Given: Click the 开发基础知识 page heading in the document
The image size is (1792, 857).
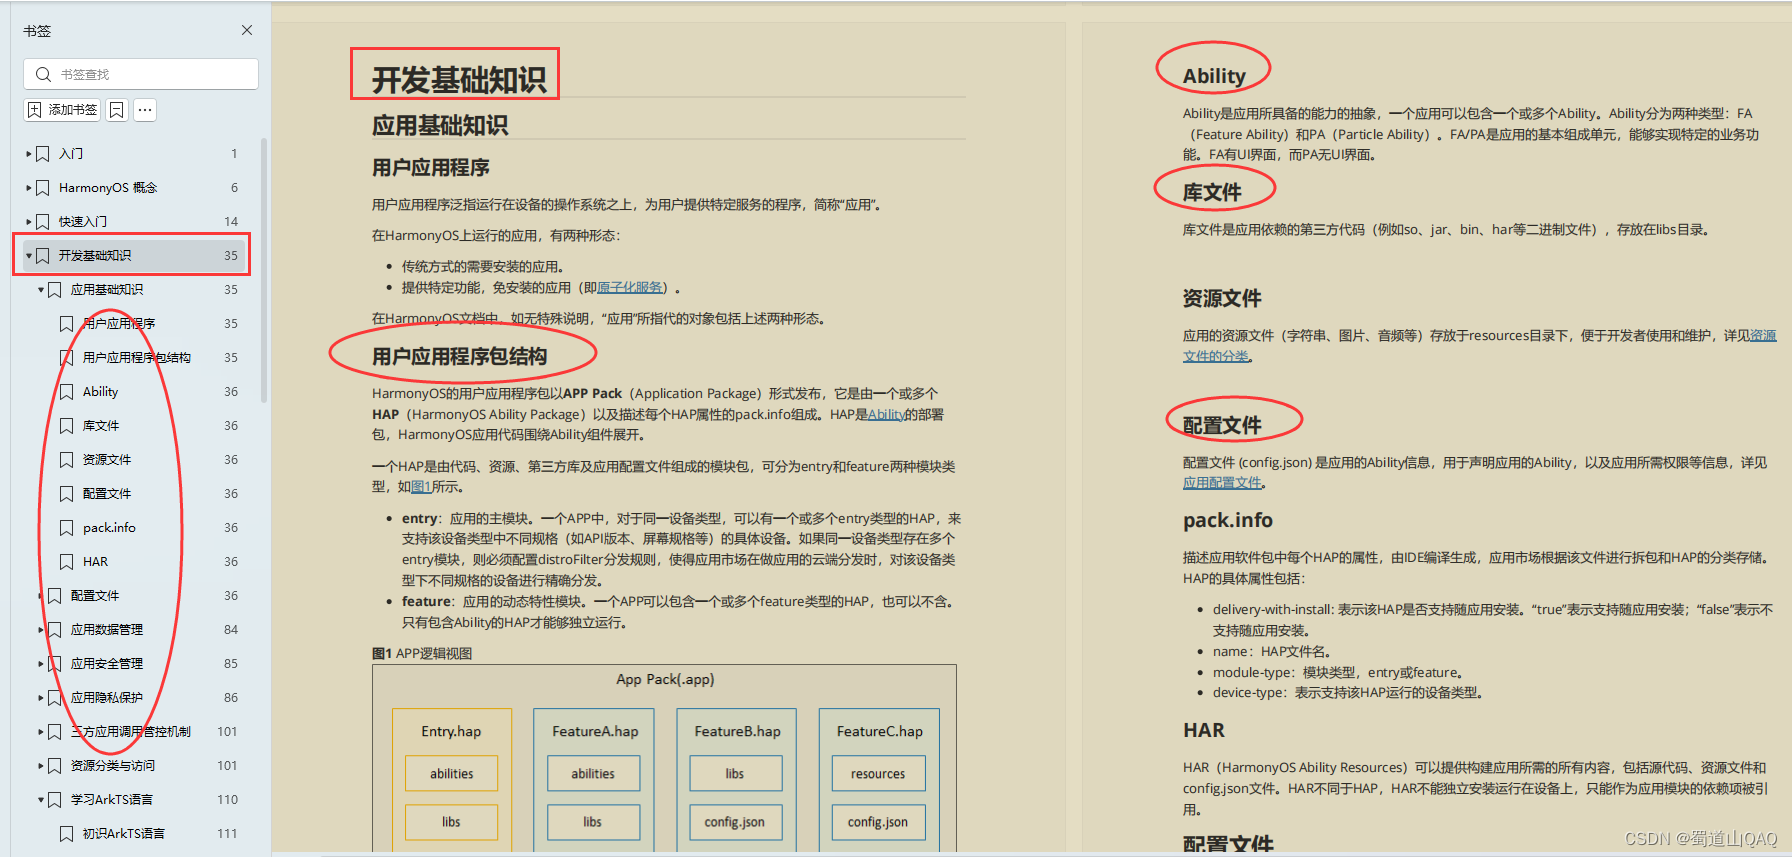Looking at the screenshot, I should point(459,80).
